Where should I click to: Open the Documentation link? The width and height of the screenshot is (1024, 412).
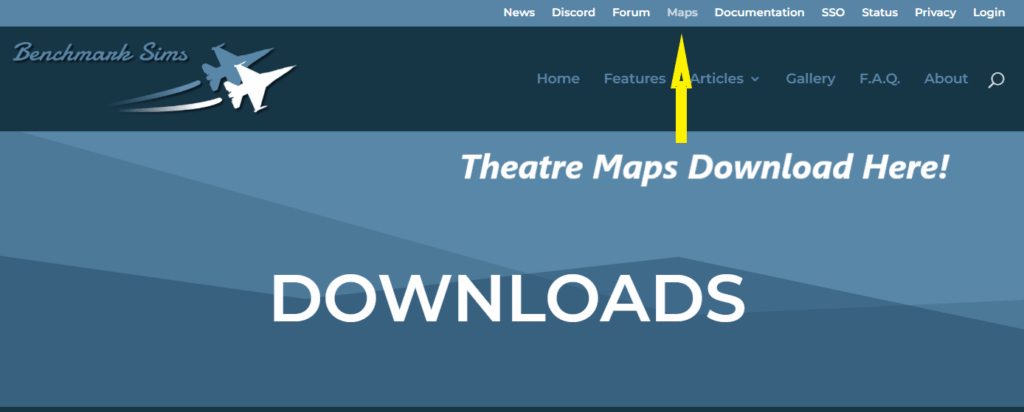click(759, 12)
